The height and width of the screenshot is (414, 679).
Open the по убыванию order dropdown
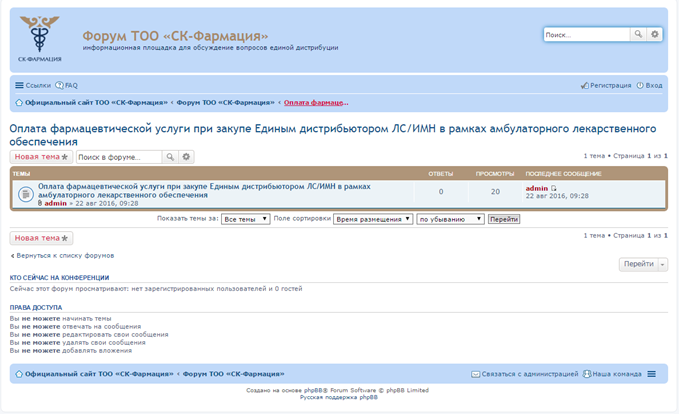(450, 219)
